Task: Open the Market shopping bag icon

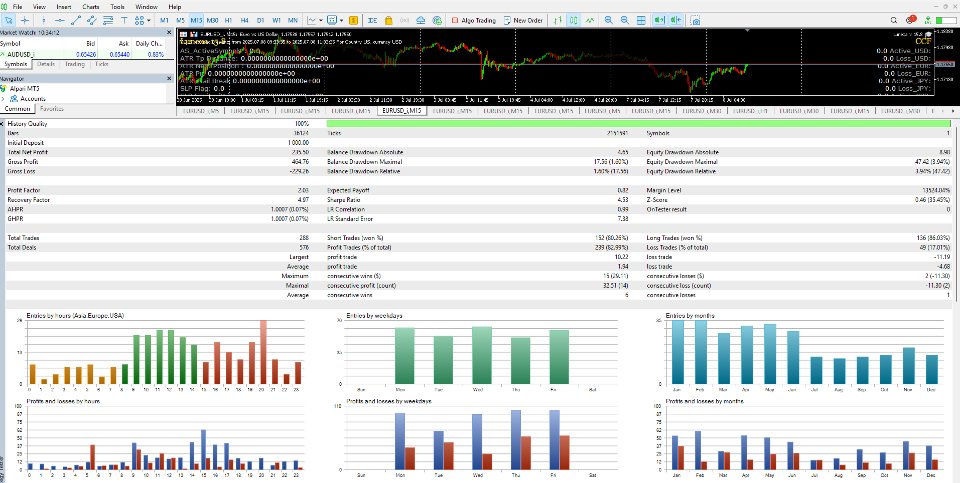Action: (x=389, y=20)
